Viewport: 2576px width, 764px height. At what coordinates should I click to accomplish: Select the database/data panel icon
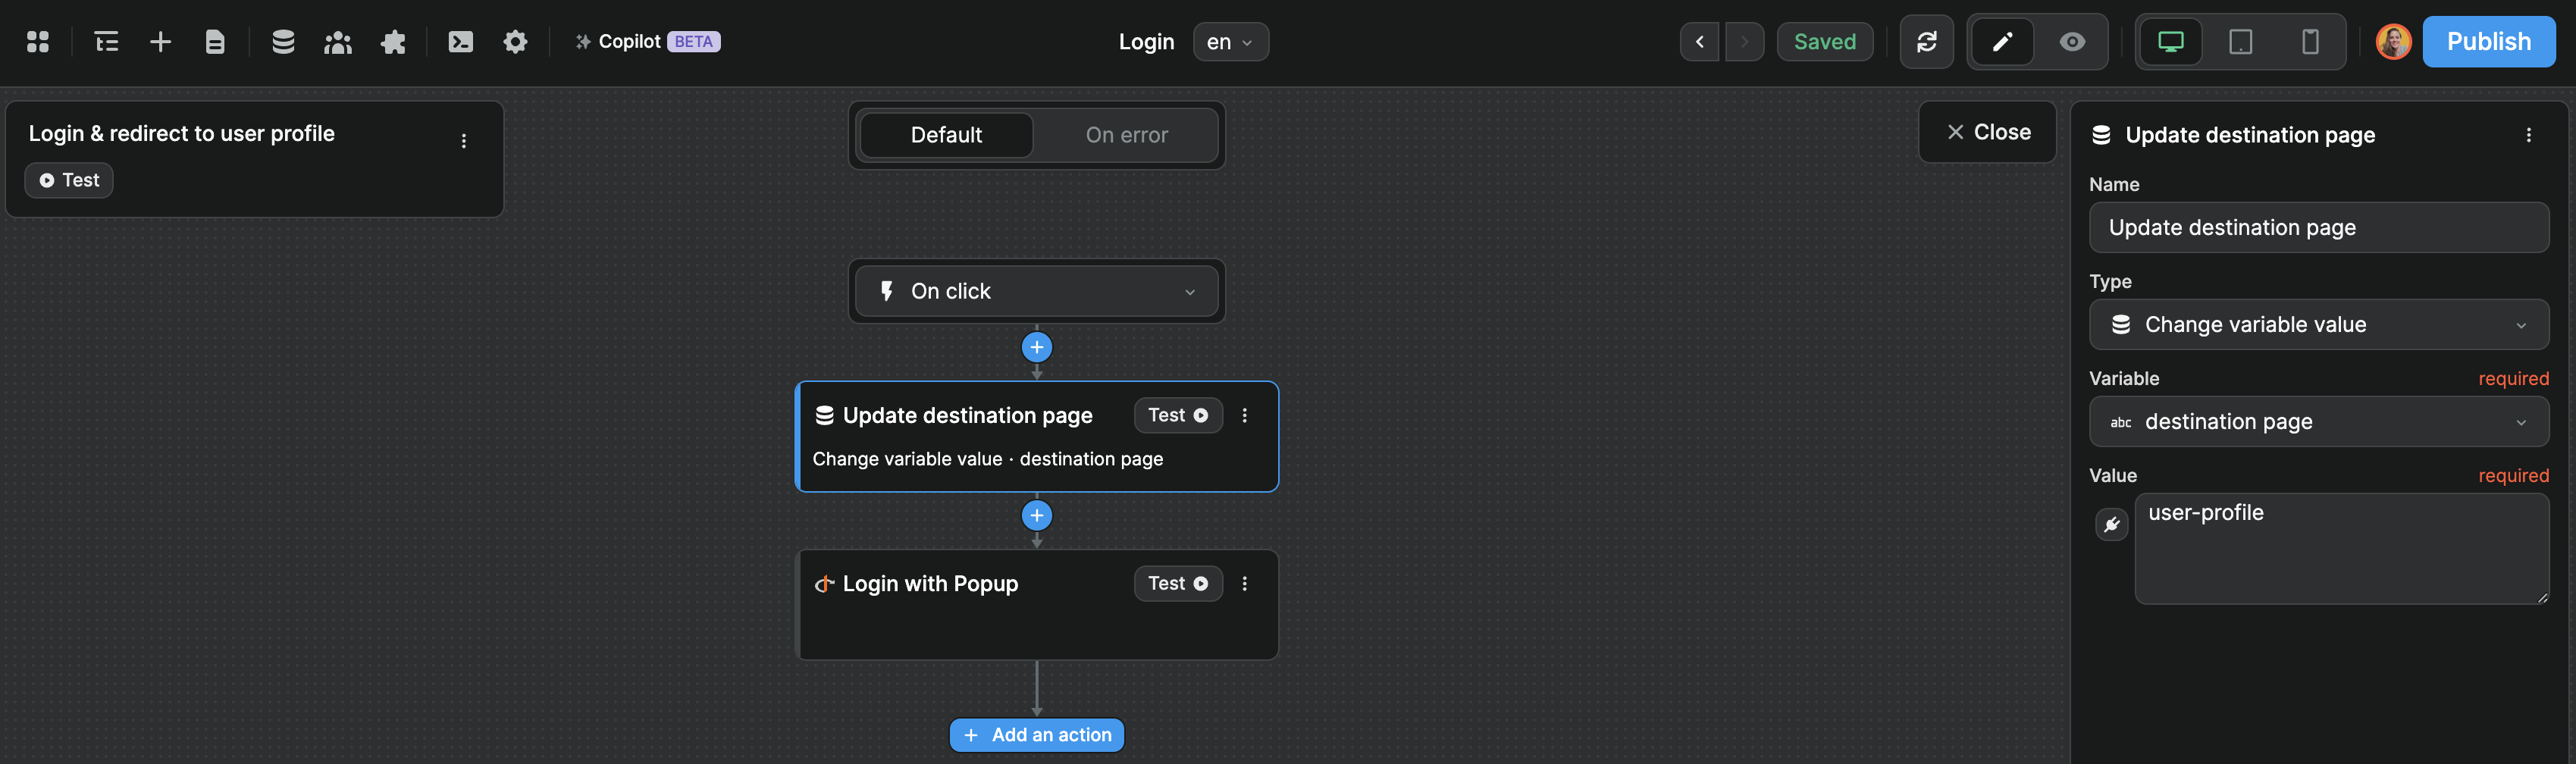(x=283, y=41)
